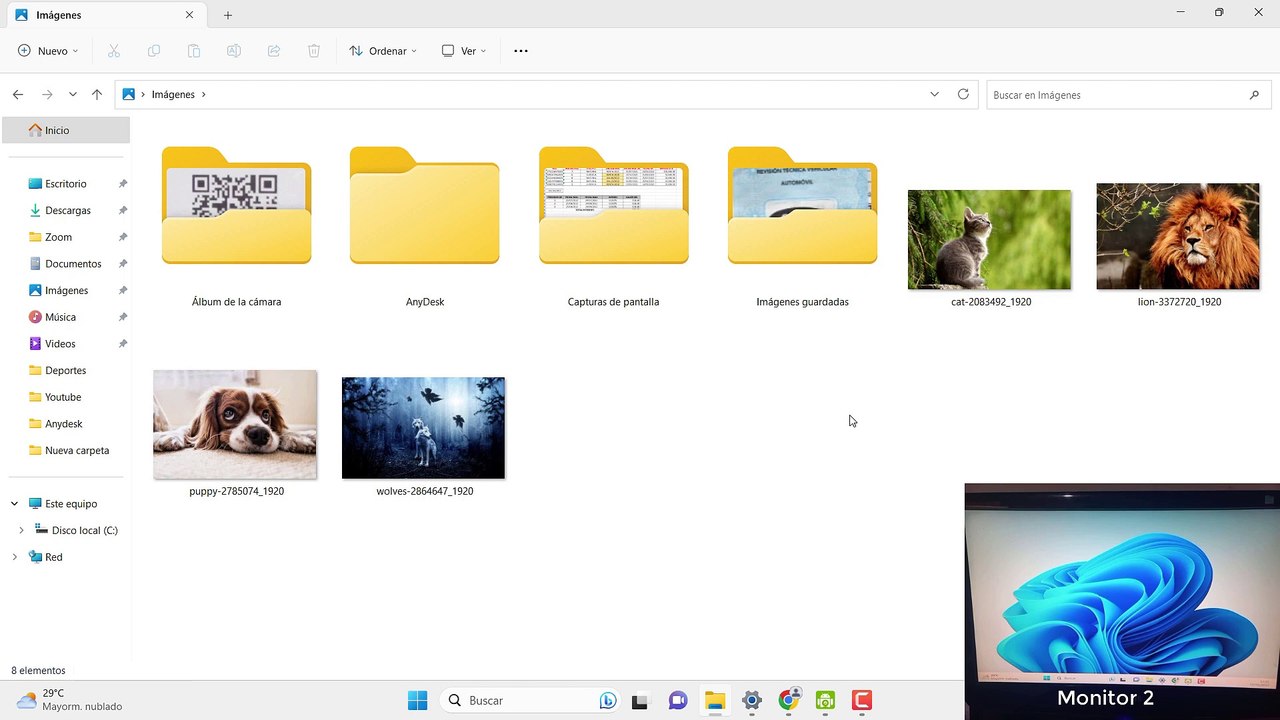Screen dimensions: 1280x720
Task: Expand recent locations chevron near navigation arrows
Action: (73, 94)
